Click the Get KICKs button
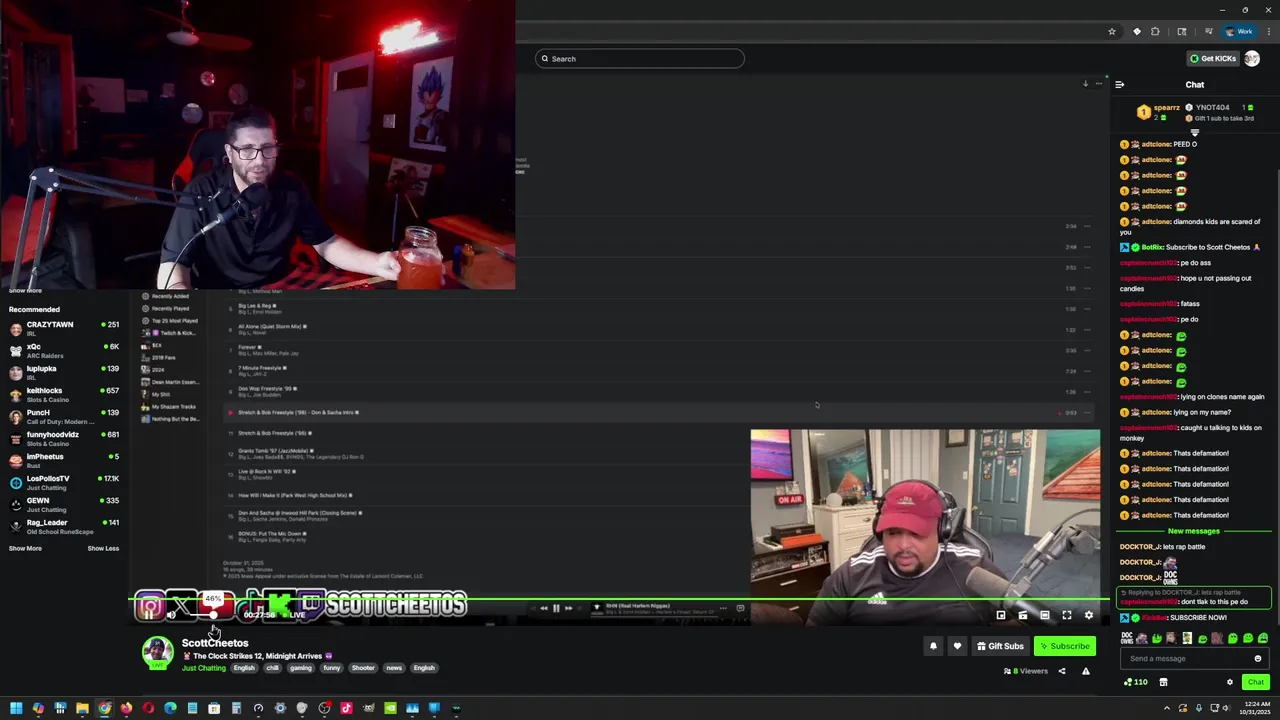 point(1213,58)
